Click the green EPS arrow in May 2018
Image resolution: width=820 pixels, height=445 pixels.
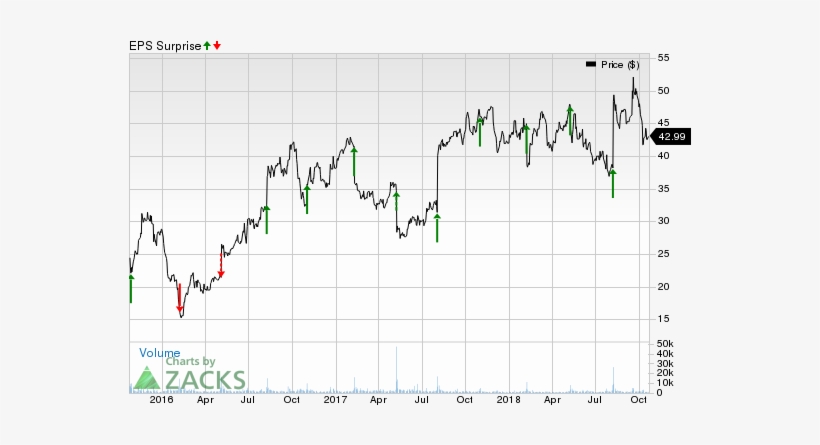point(570,121)
